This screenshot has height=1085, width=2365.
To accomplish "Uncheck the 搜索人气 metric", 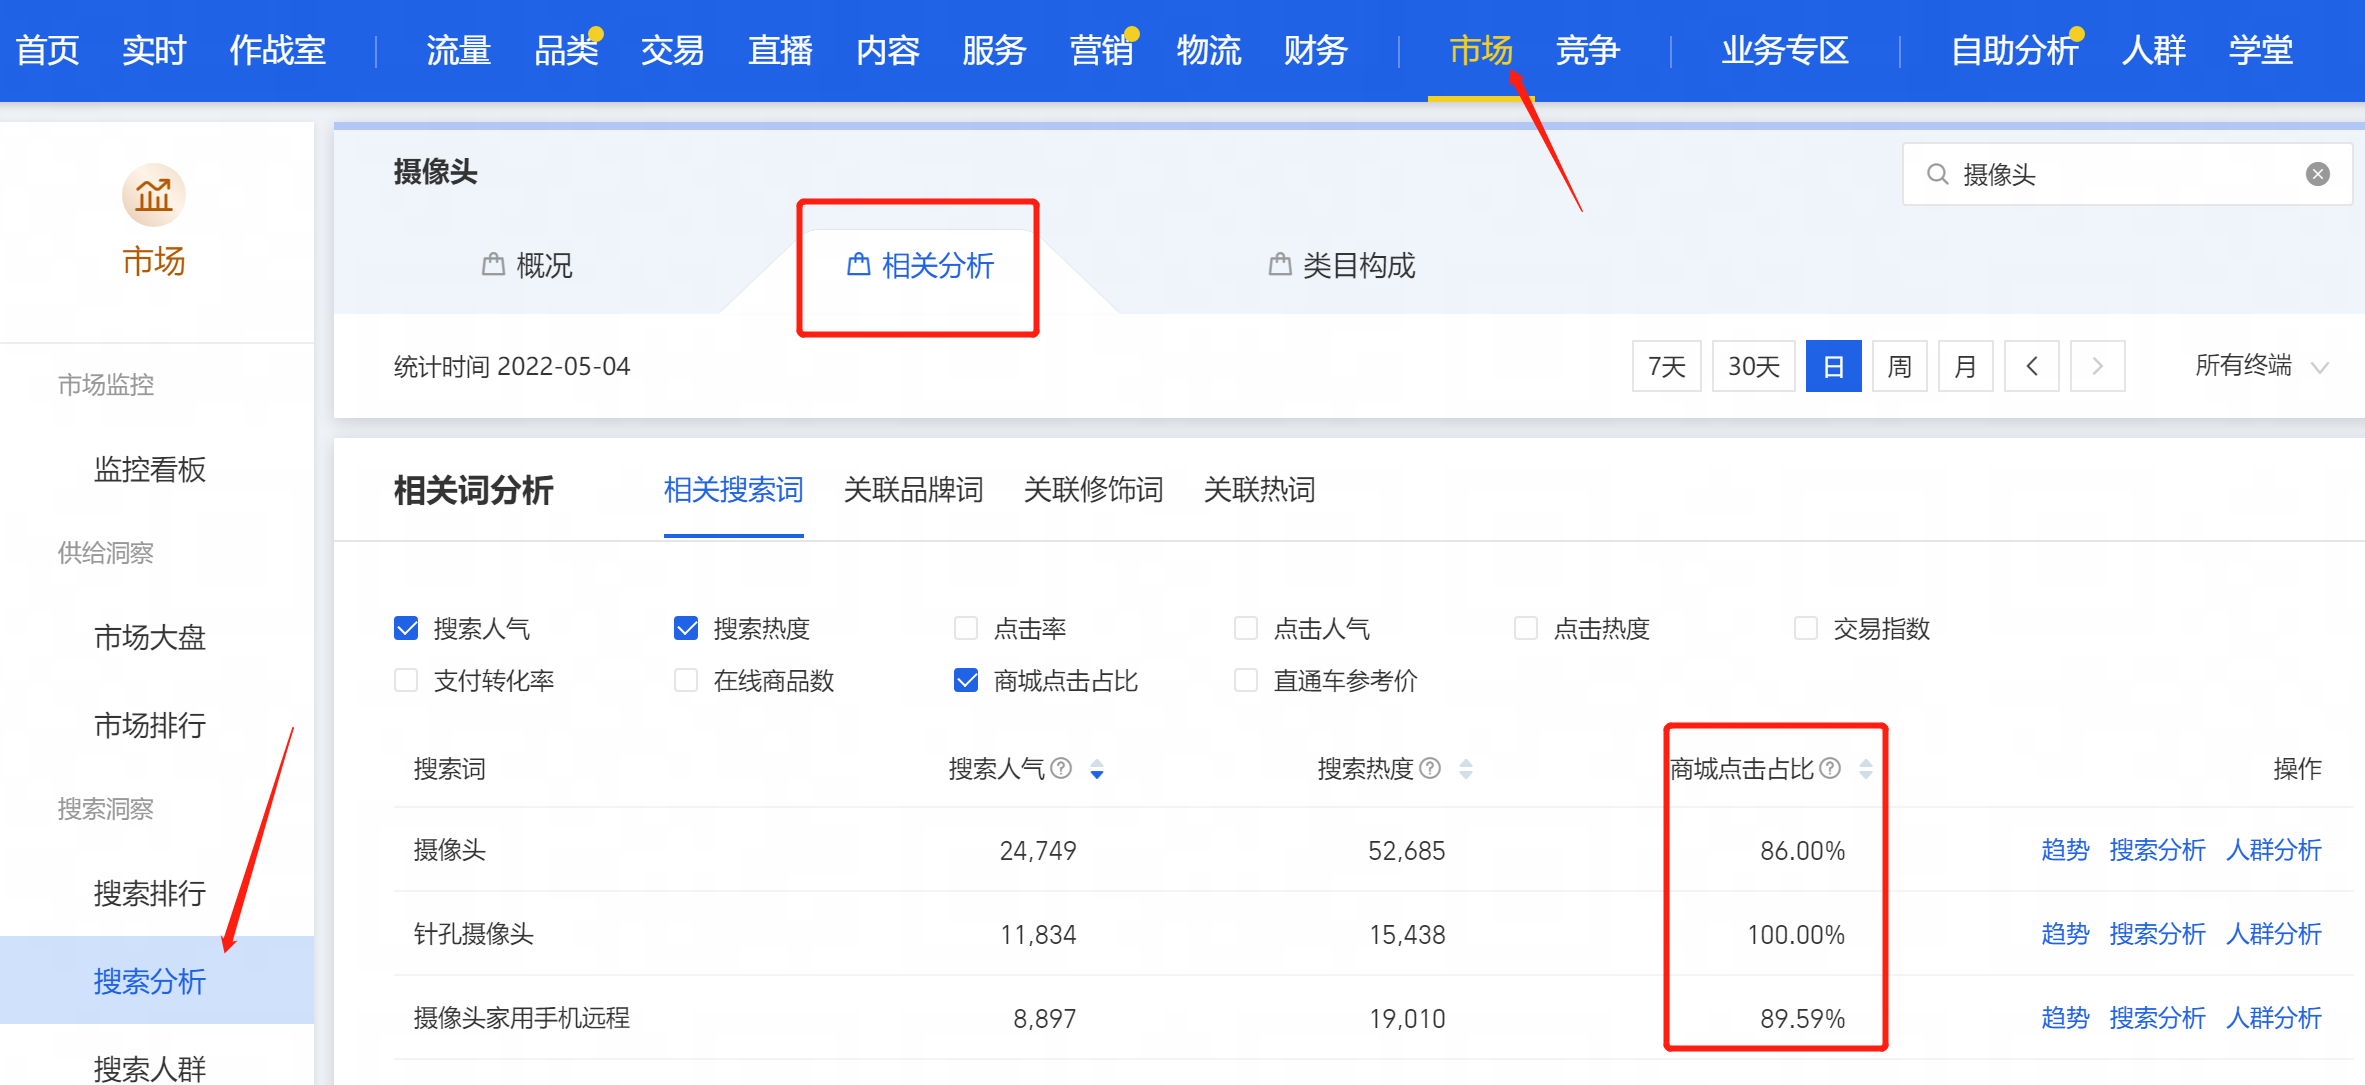I will [x=406, y=628].
